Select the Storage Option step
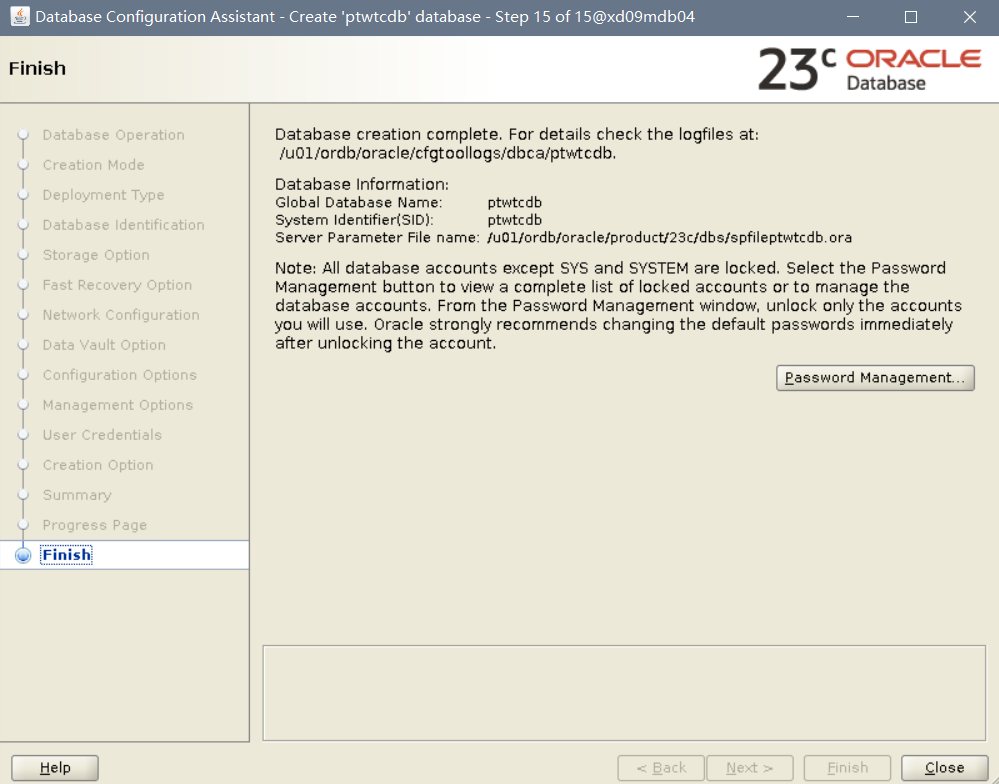 click(96, 255)
